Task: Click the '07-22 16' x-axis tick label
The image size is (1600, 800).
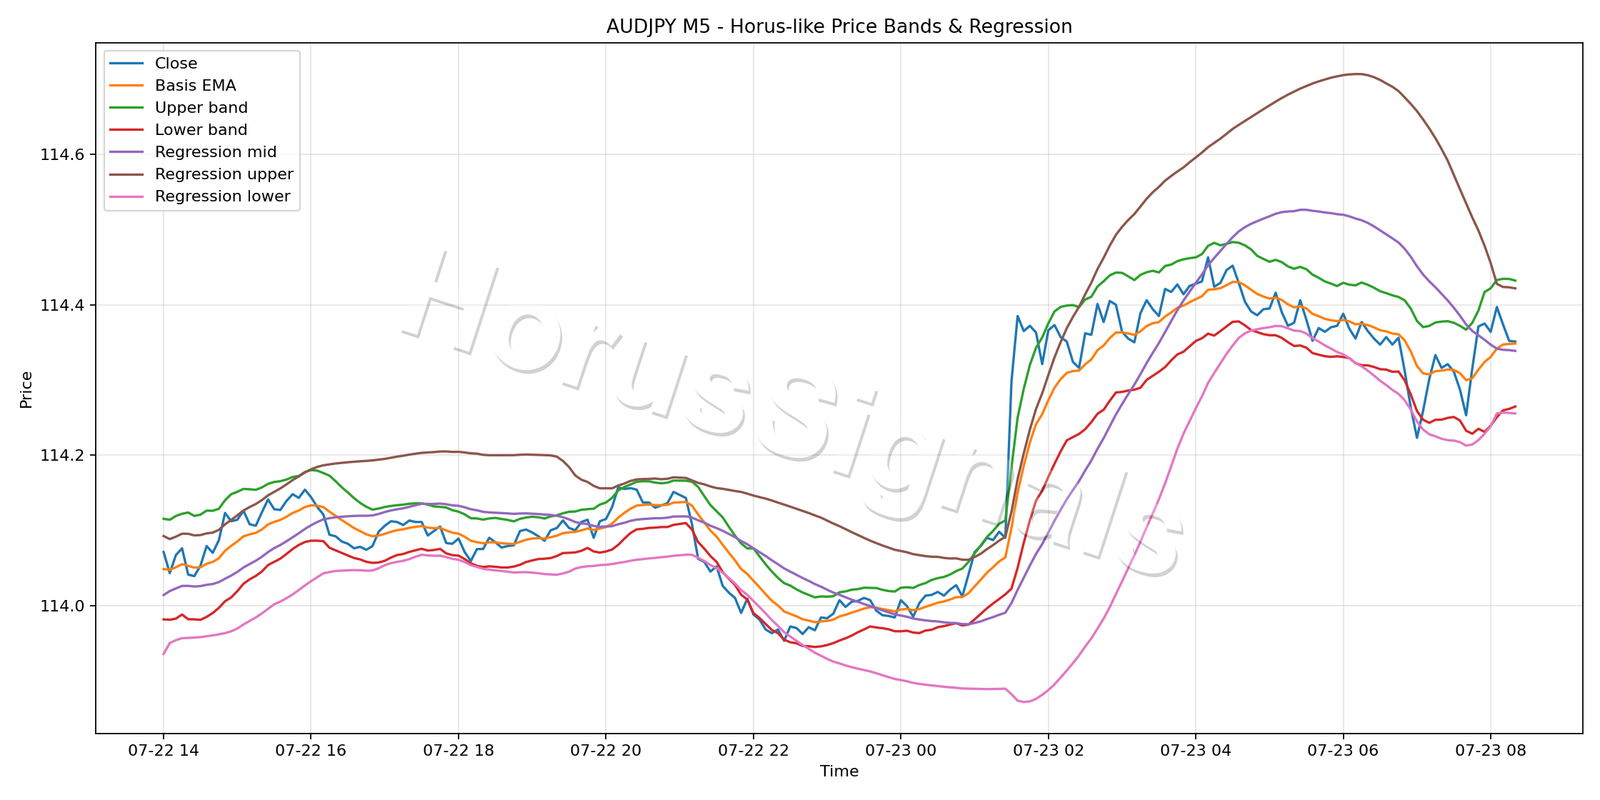Action: [311, 750]
